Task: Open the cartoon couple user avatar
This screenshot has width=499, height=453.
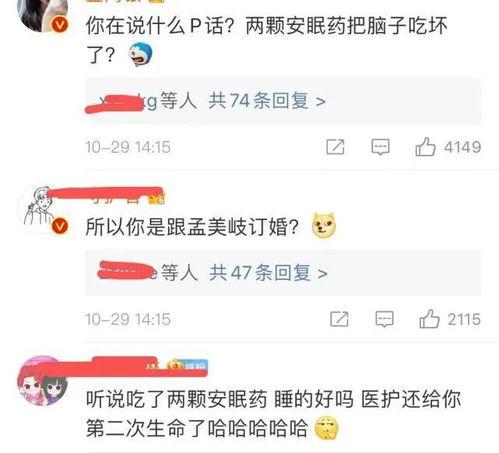Action: (x=43, y=380)
